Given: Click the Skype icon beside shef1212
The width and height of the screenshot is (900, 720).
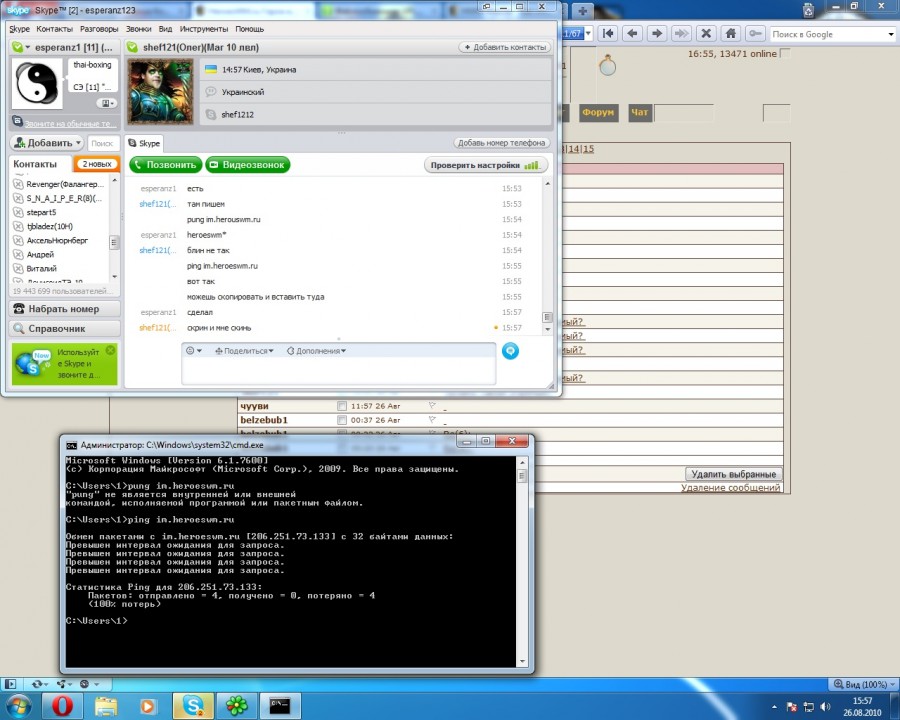Looking at the screenshot, I should point(211,114).
